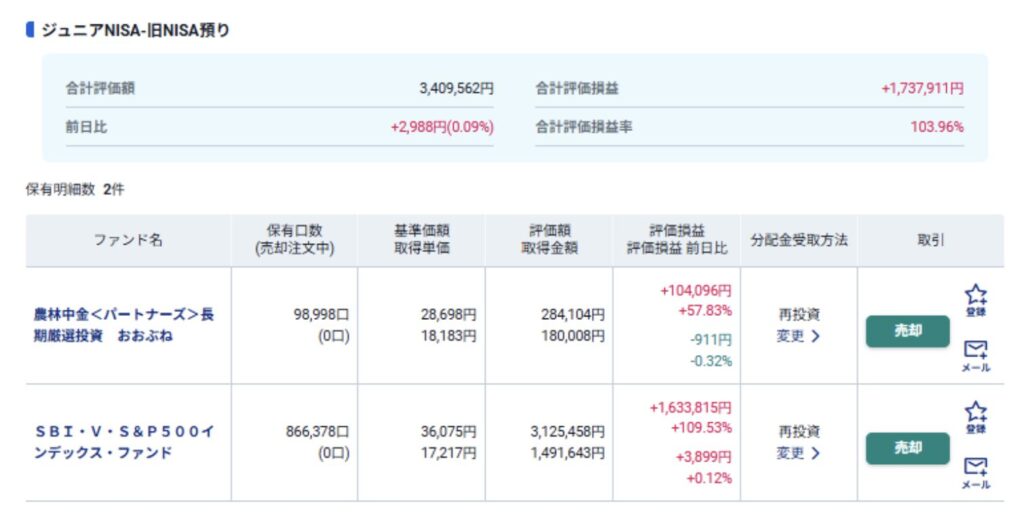Open 変更 for 農林中金 fund's 再投資 setting
Image resolution: width=1024 pixels, height=515 pixels.
tap(798, 337)
